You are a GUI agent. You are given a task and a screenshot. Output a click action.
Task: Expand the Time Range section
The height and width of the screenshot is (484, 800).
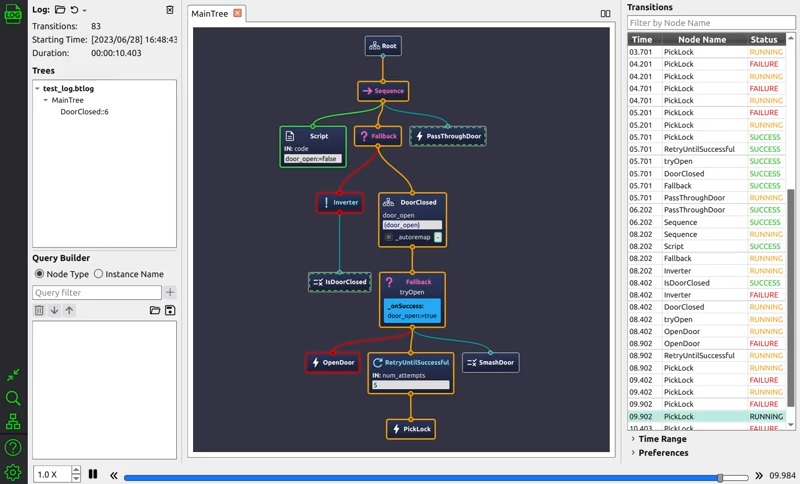(x=633, y=439)
